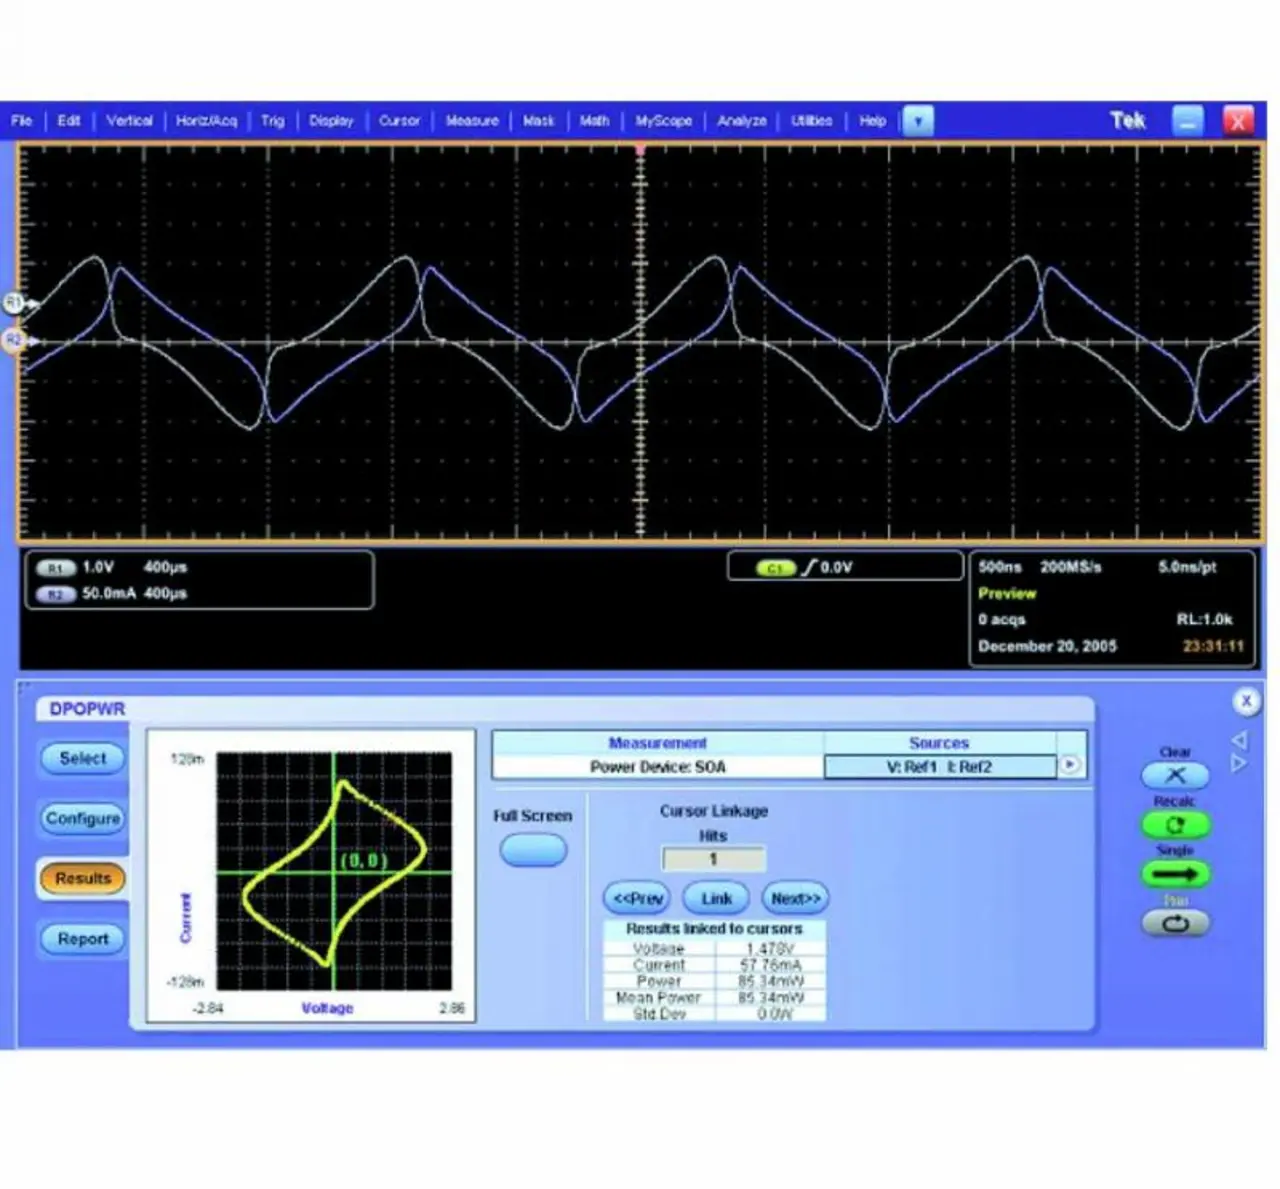Click the RL:1.0k record length readout
This screenshot has height=1189, width=1280.
pyautogui.click(x=1204, y=619)
